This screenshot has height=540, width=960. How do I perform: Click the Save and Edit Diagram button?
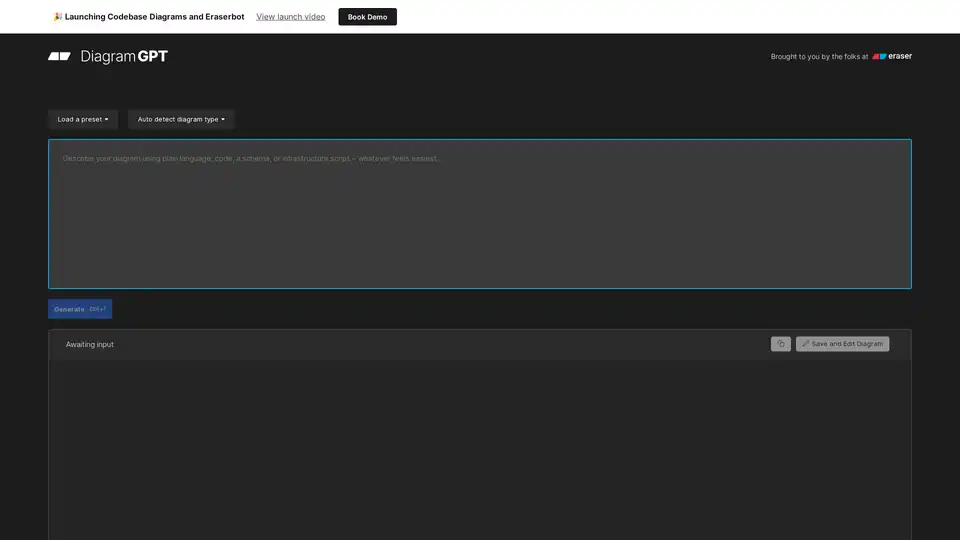tap(842, 344)
